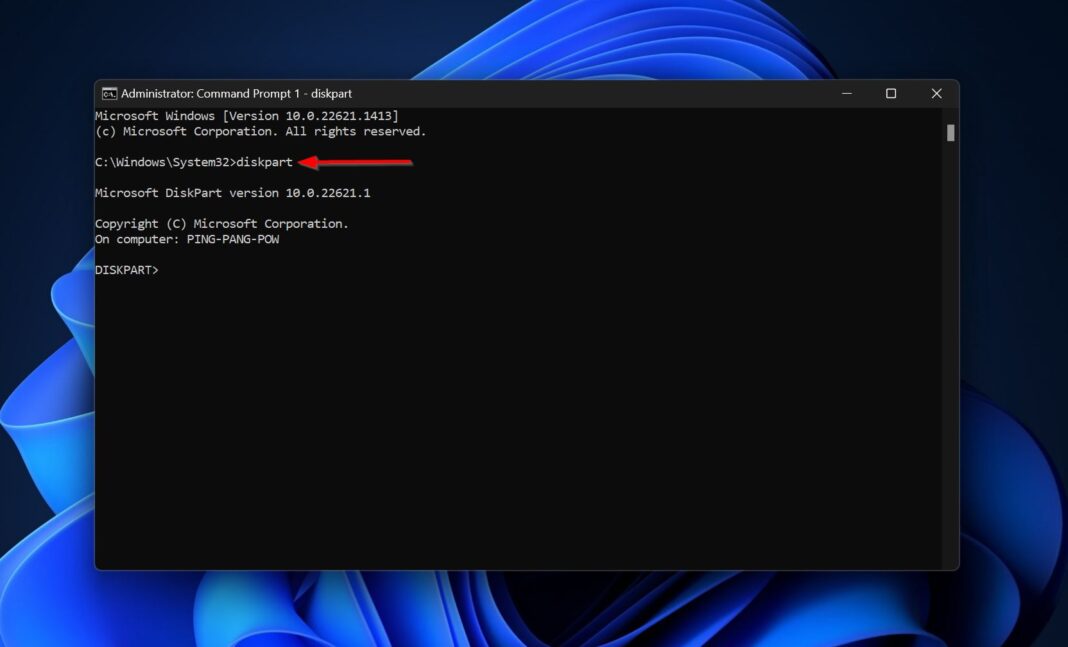Screen dimensions: 1068x647
Task: Minimize the Command Prompt window
Action: coord(846,94)
